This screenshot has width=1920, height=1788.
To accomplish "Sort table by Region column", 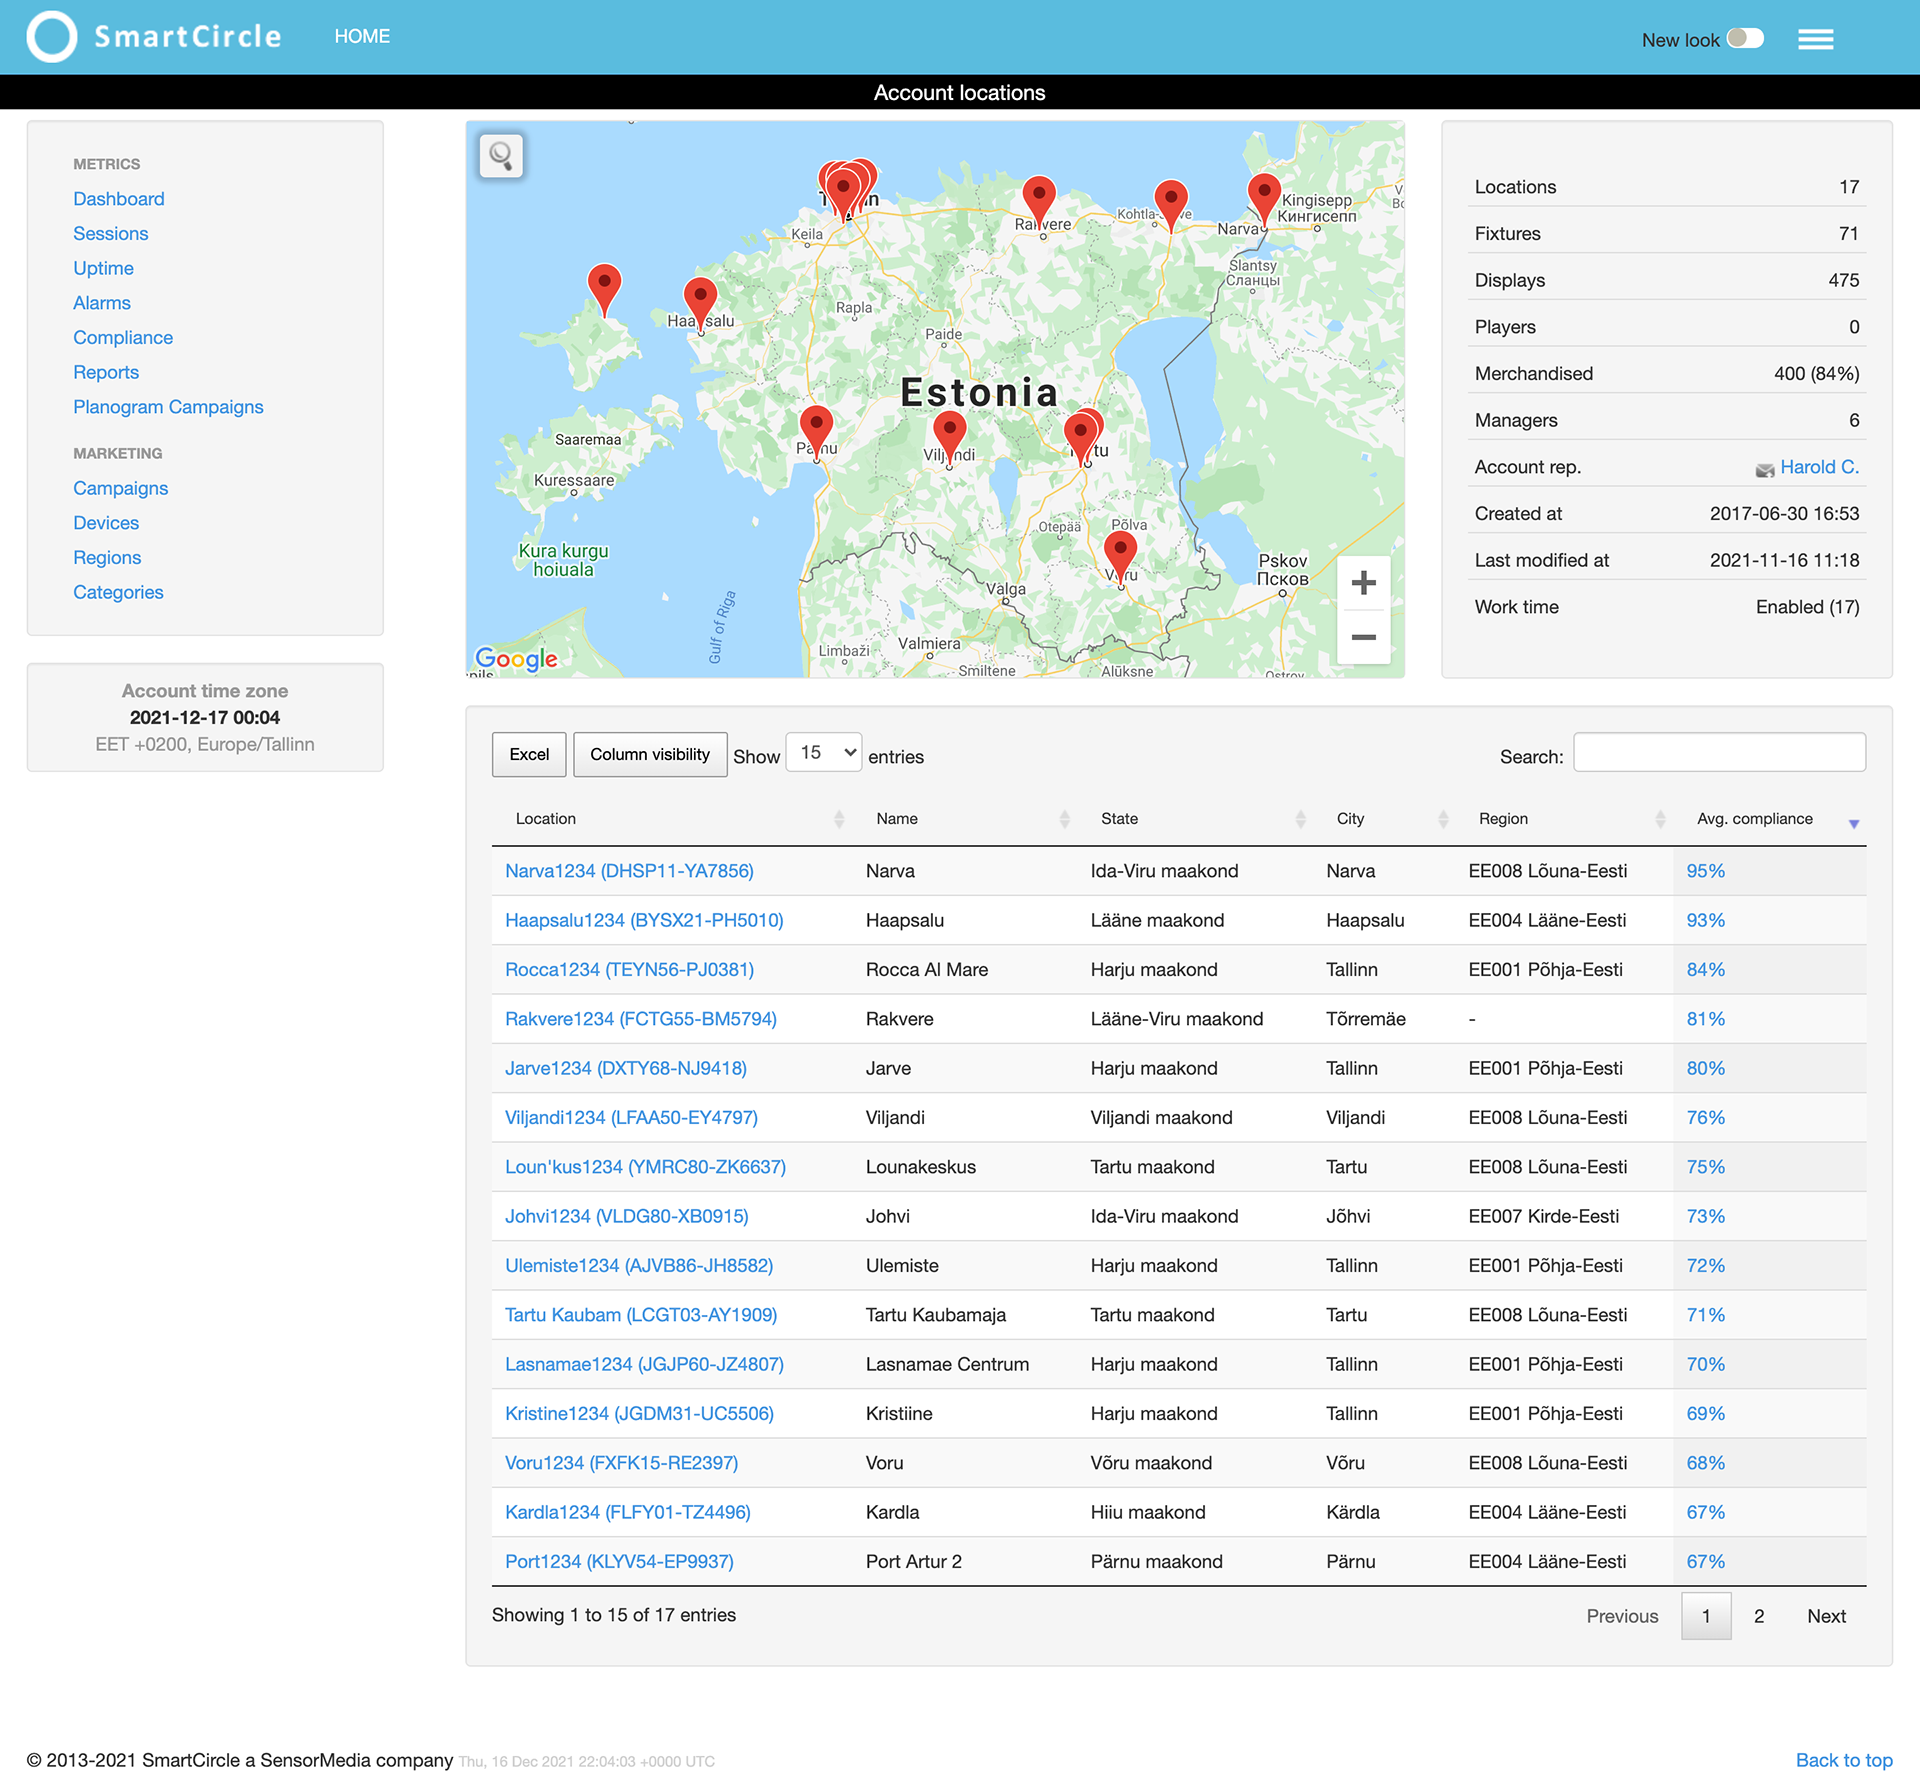I will click(1564, 819).
